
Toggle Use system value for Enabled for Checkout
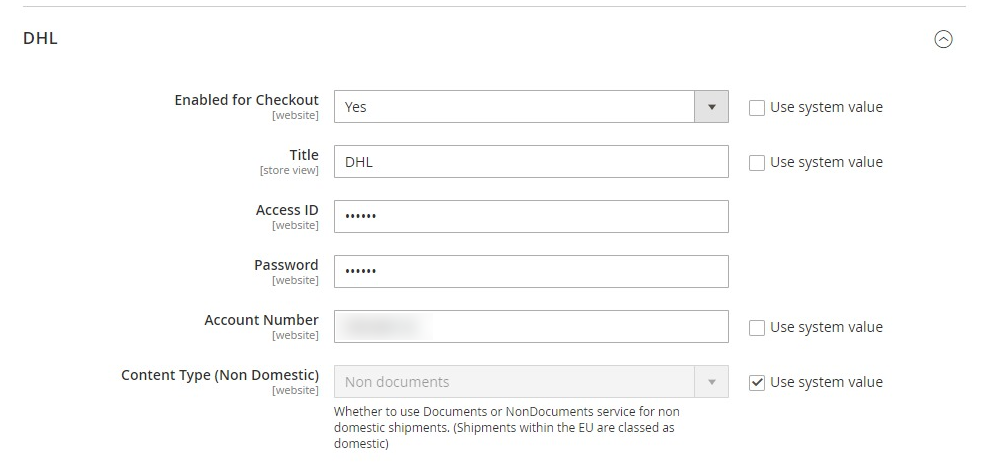click(757, 107)
